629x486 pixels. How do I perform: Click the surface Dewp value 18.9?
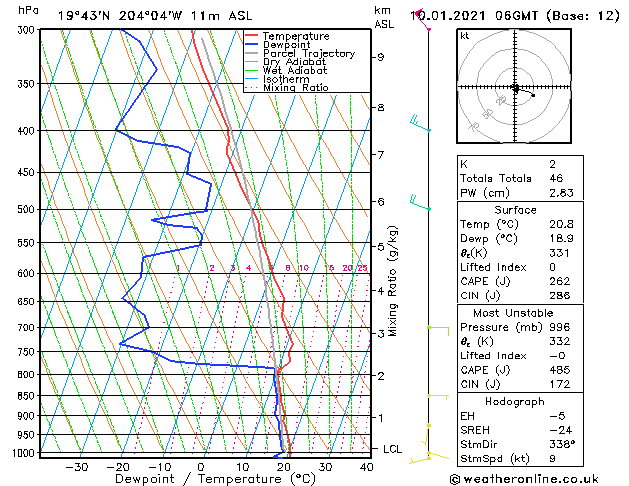(561, 239)
